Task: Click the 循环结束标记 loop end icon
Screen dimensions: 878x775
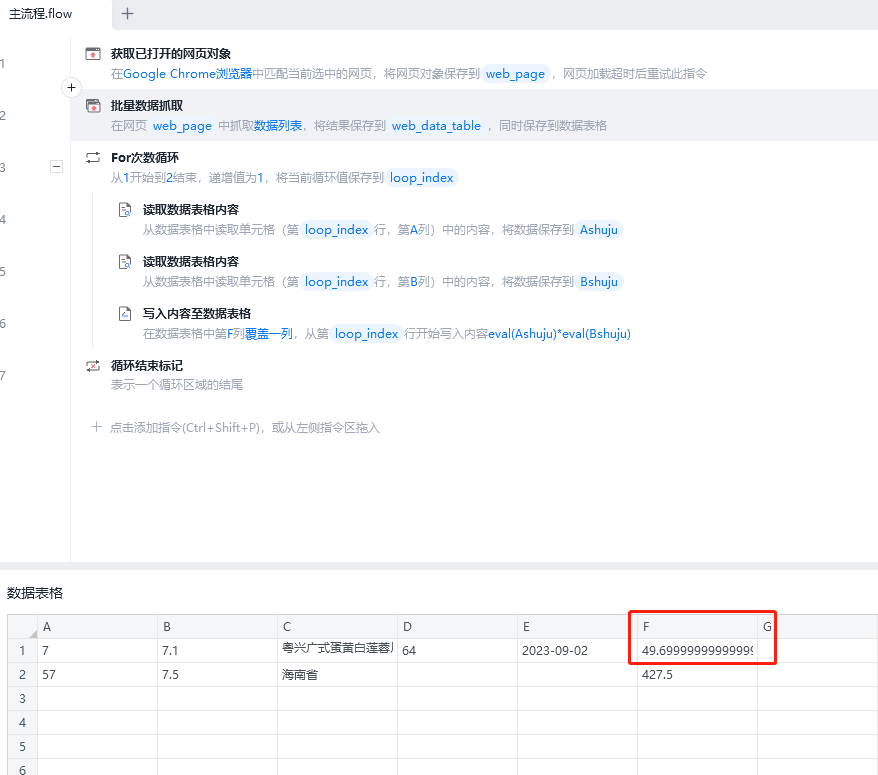Action: [x=93, y=366]
